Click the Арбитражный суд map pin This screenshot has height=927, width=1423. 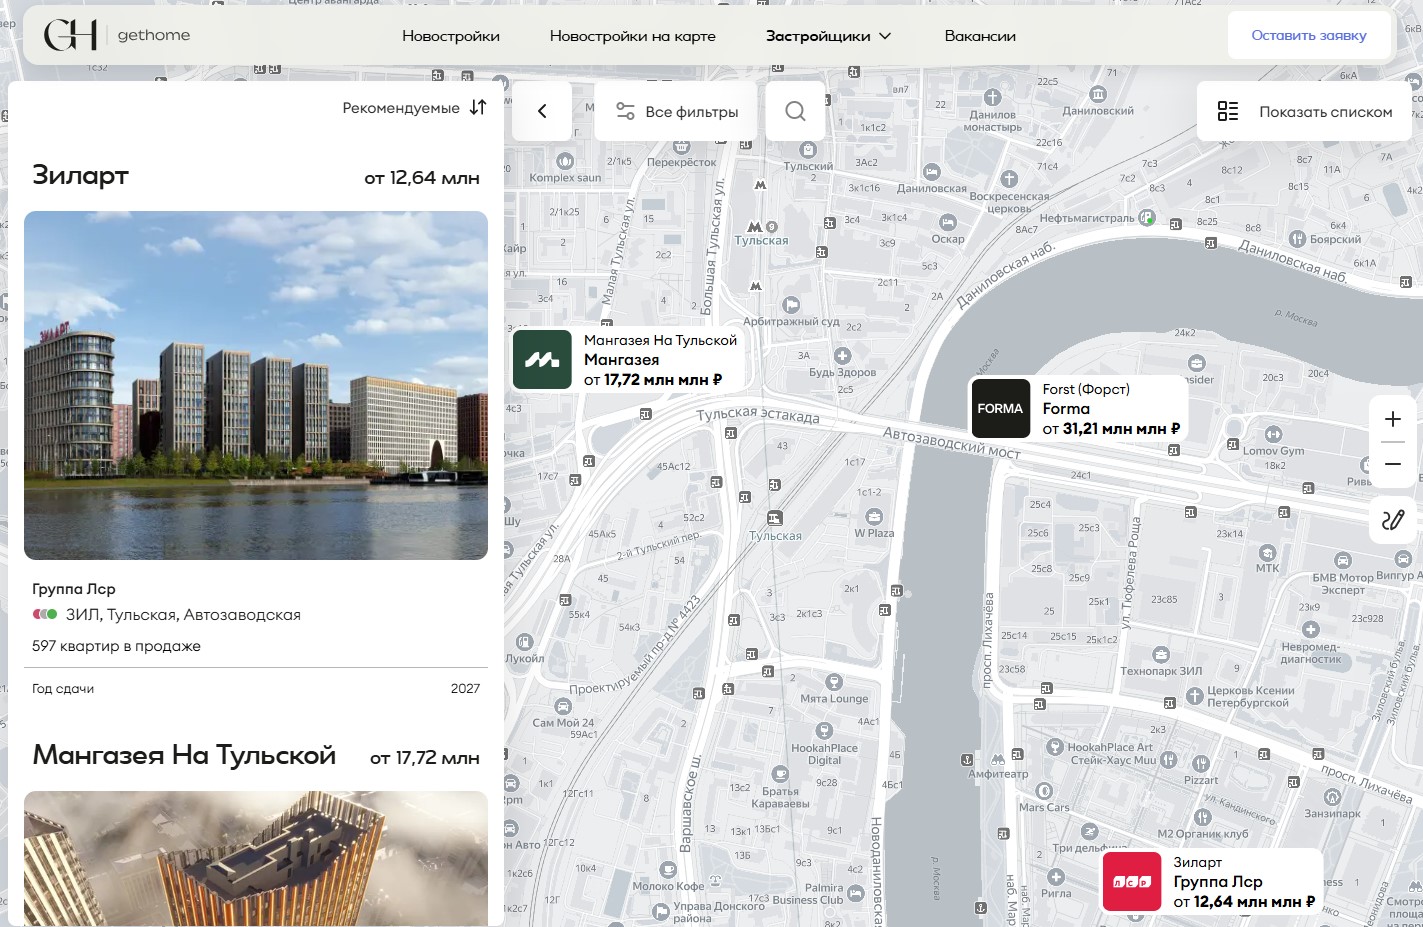[x=791, y=305]
